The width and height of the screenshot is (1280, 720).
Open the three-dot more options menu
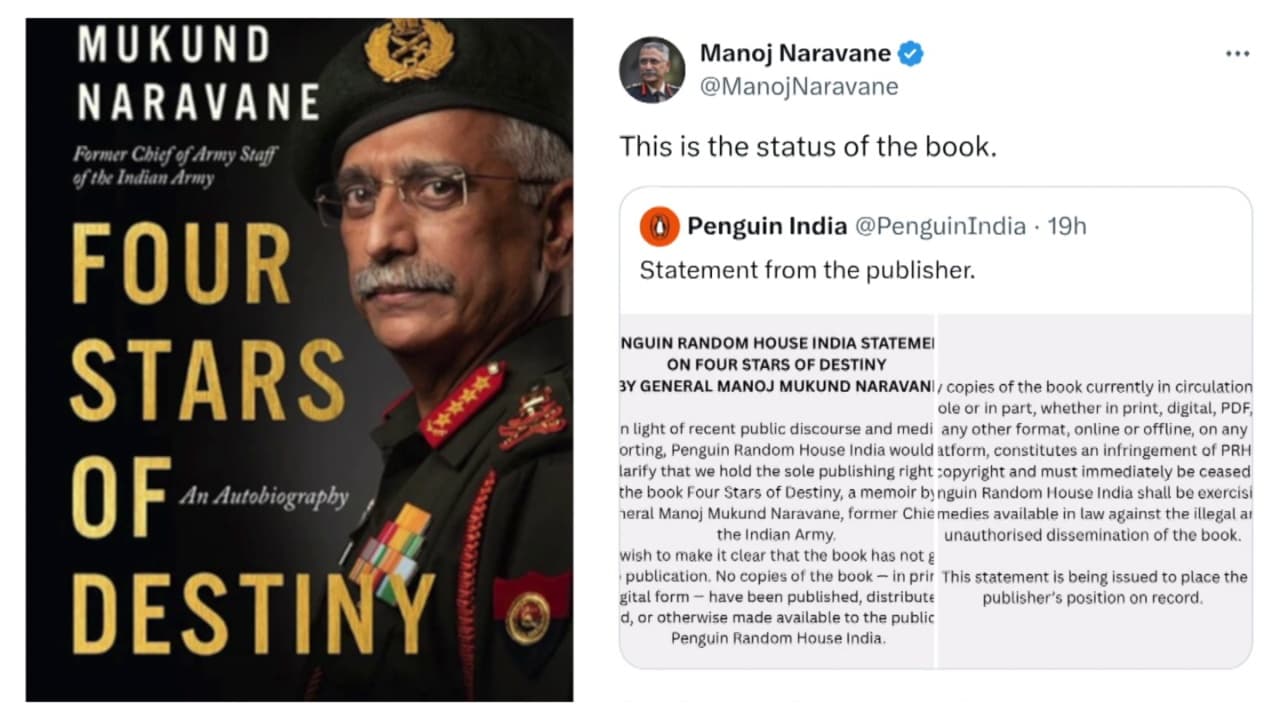pyautogui.click(x=1237, y=54)
